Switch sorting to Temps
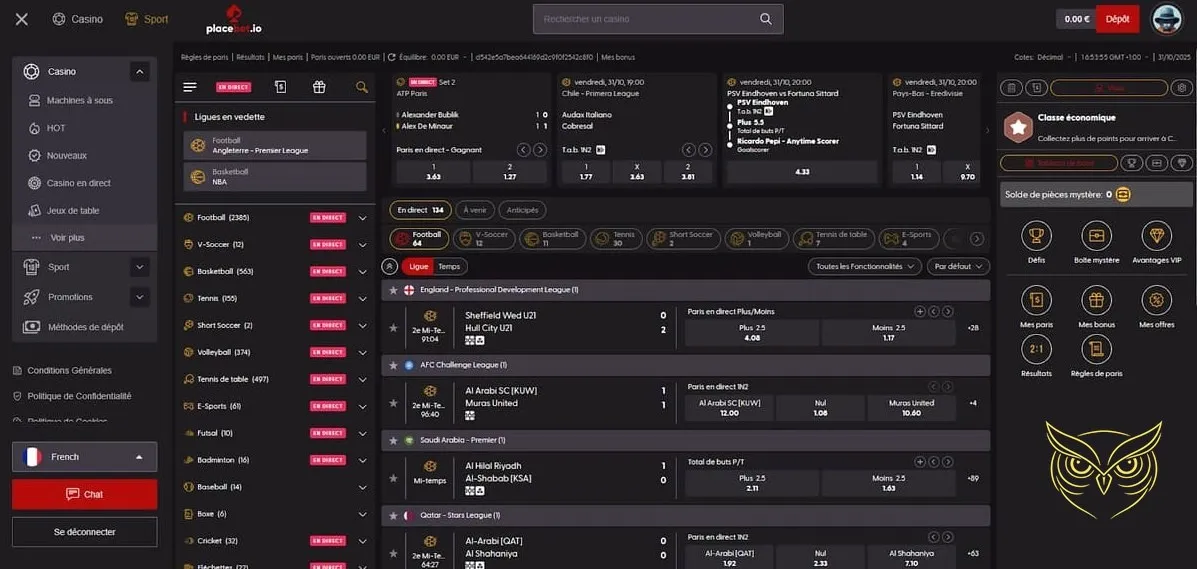Viewport: 1197px width, 569px height. (449, 267)
